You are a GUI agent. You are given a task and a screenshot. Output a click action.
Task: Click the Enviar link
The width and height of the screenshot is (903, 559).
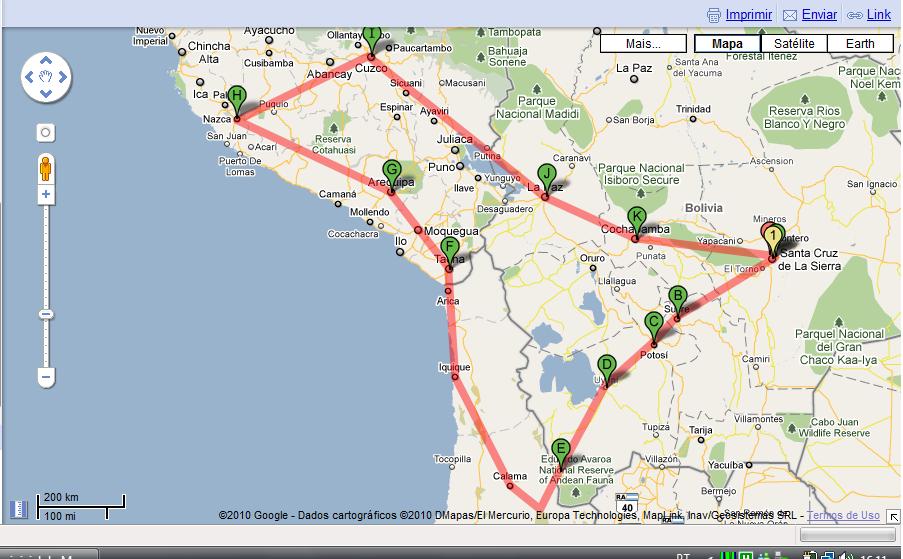pyautogui.click(x=819, y=15)
